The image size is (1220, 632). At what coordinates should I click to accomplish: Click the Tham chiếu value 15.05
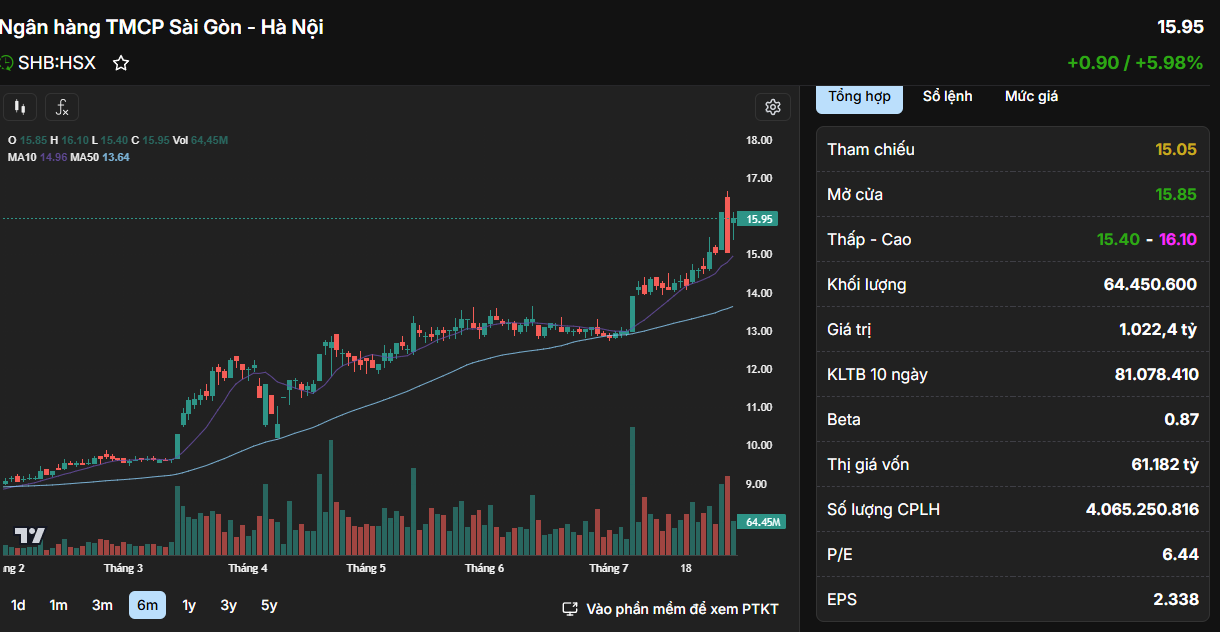pos(1176,150)
